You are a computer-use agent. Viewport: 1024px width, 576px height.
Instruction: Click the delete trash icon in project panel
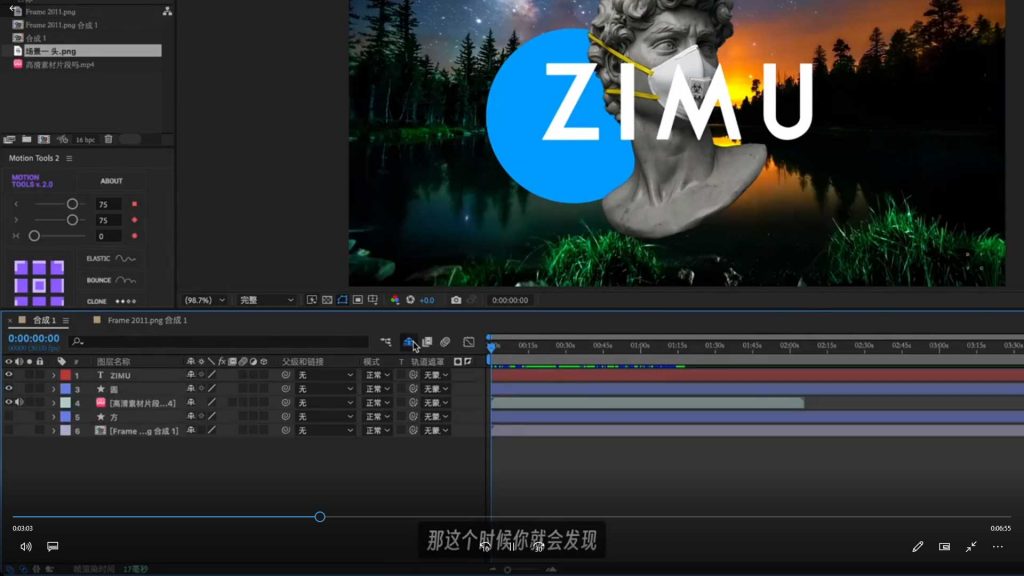(x=109, y=139)
